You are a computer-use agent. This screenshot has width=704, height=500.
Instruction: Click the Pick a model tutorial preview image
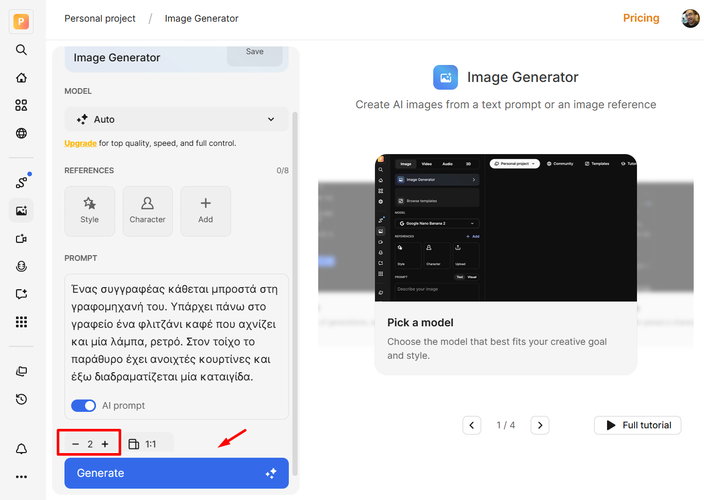[x=506, y=228]
